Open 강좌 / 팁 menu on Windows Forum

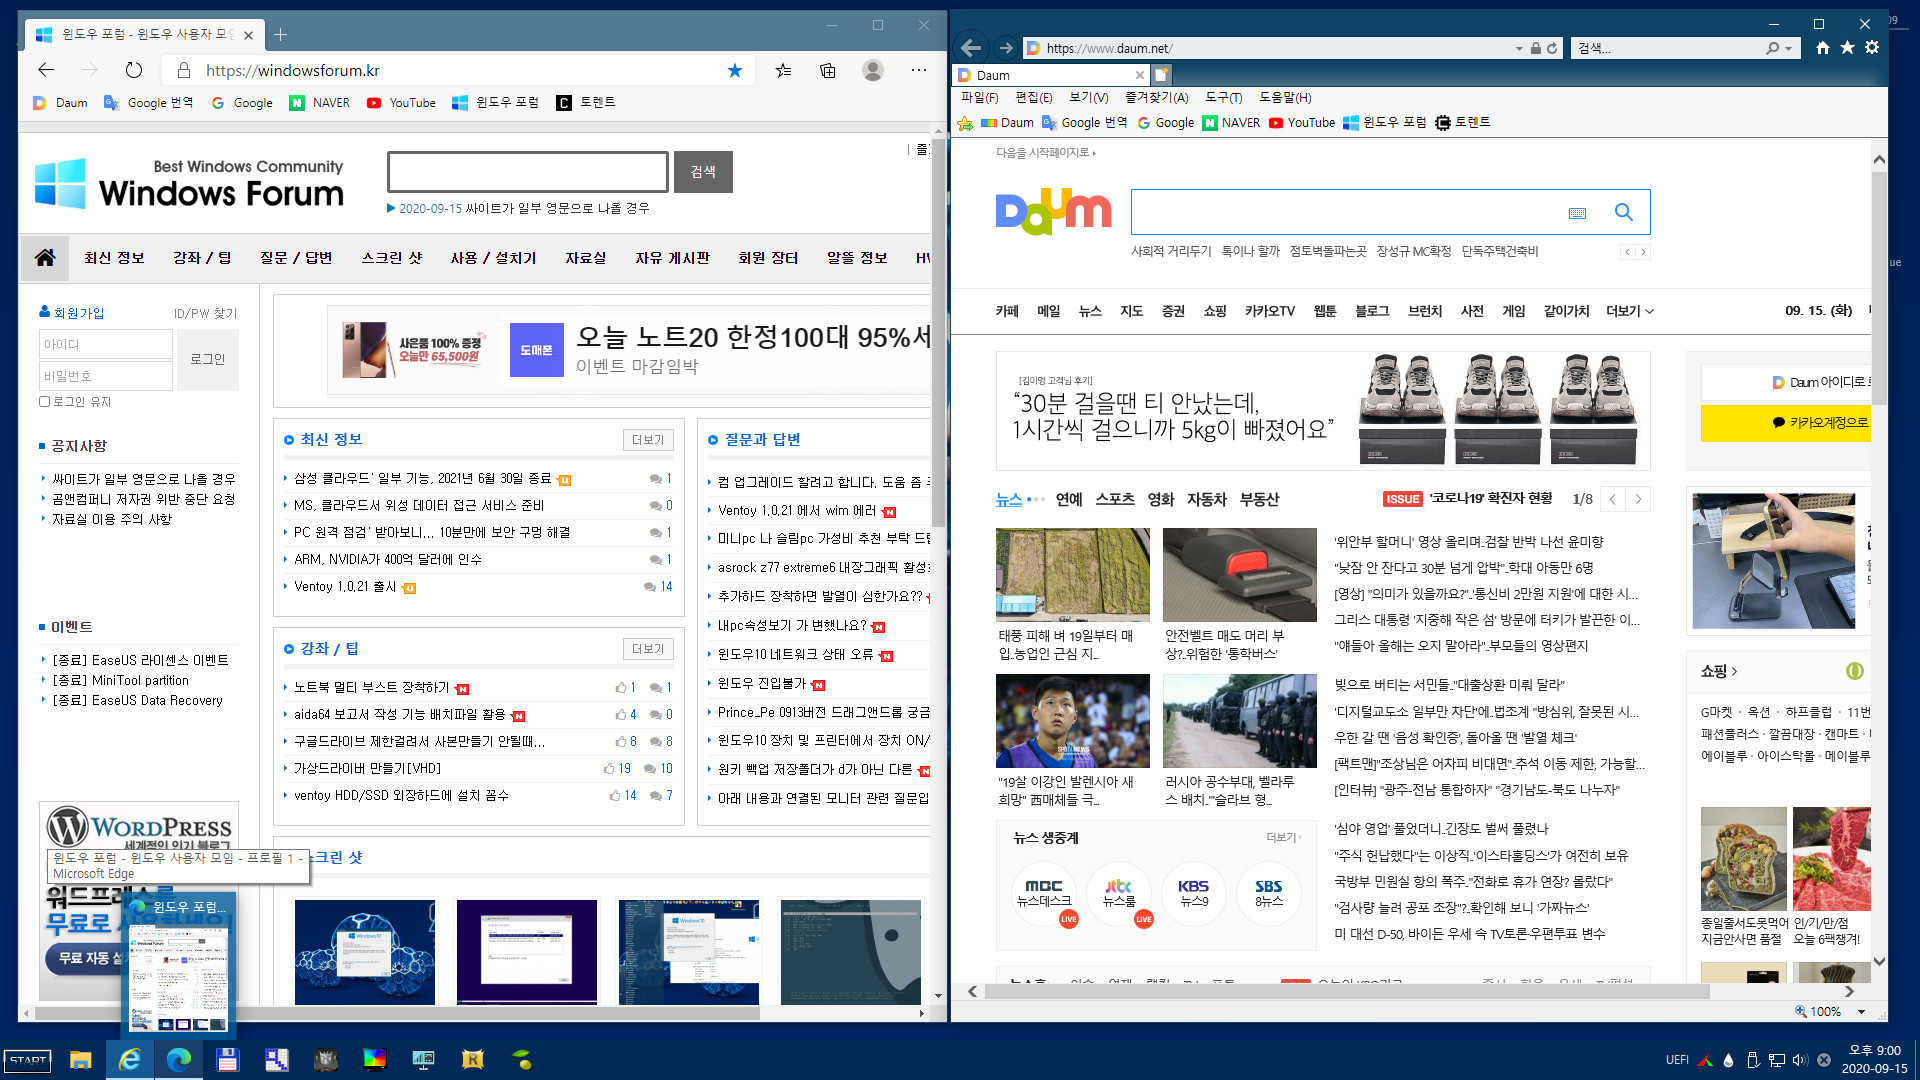pyautogui.click(x=202, y=258)
